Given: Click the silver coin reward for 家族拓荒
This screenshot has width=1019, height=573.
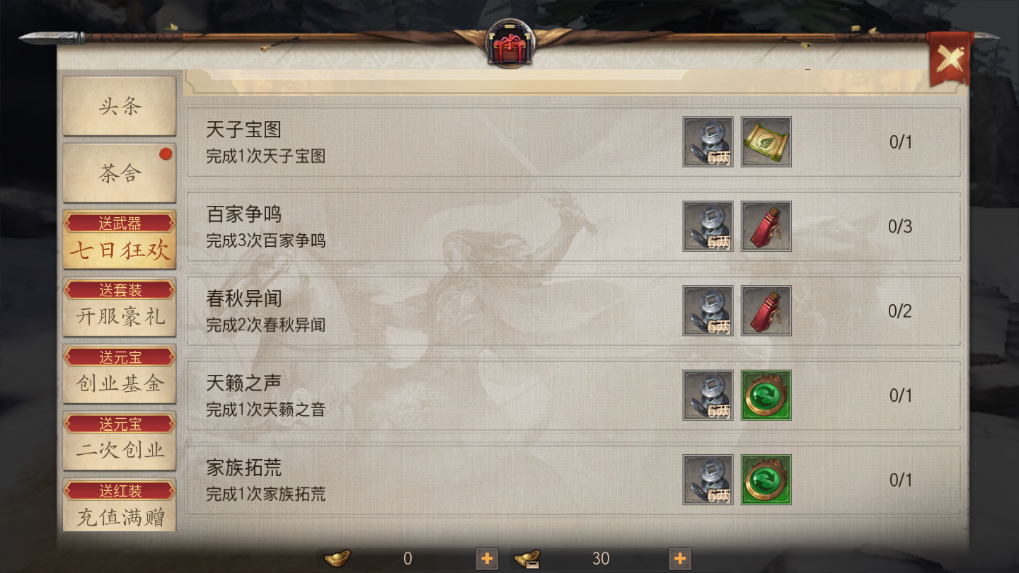Looking at the screenshot, I should pos(708,479).
